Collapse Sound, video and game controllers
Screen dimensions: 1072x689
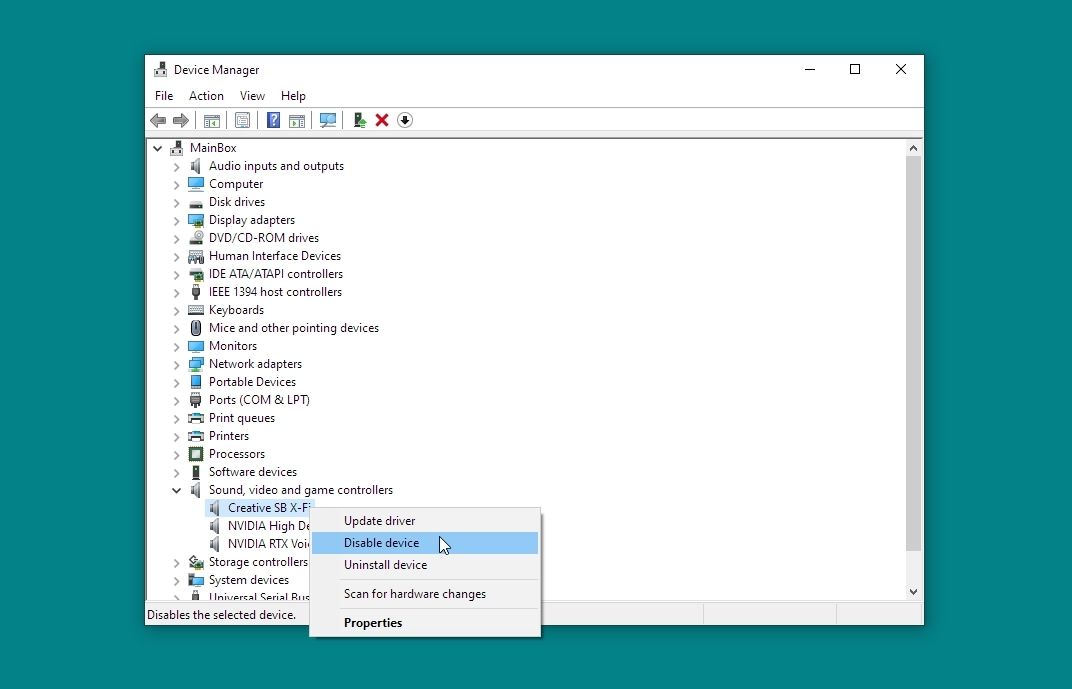coord(177,490)
